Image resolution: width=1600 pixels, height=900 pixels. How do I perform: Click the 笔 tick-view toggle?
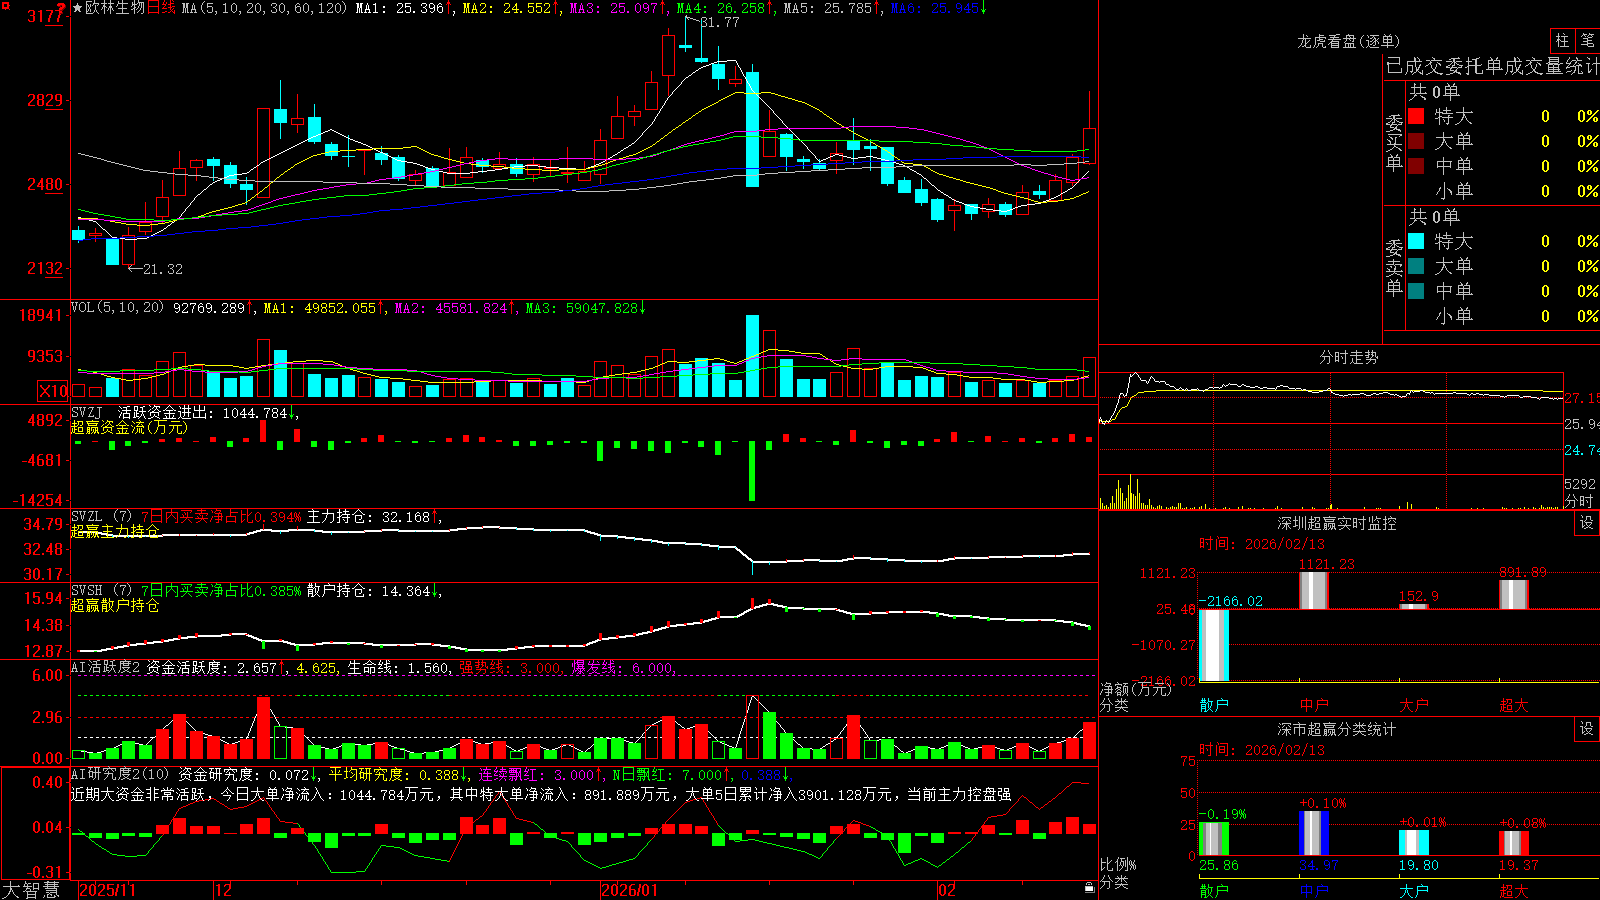[1588, 40]
